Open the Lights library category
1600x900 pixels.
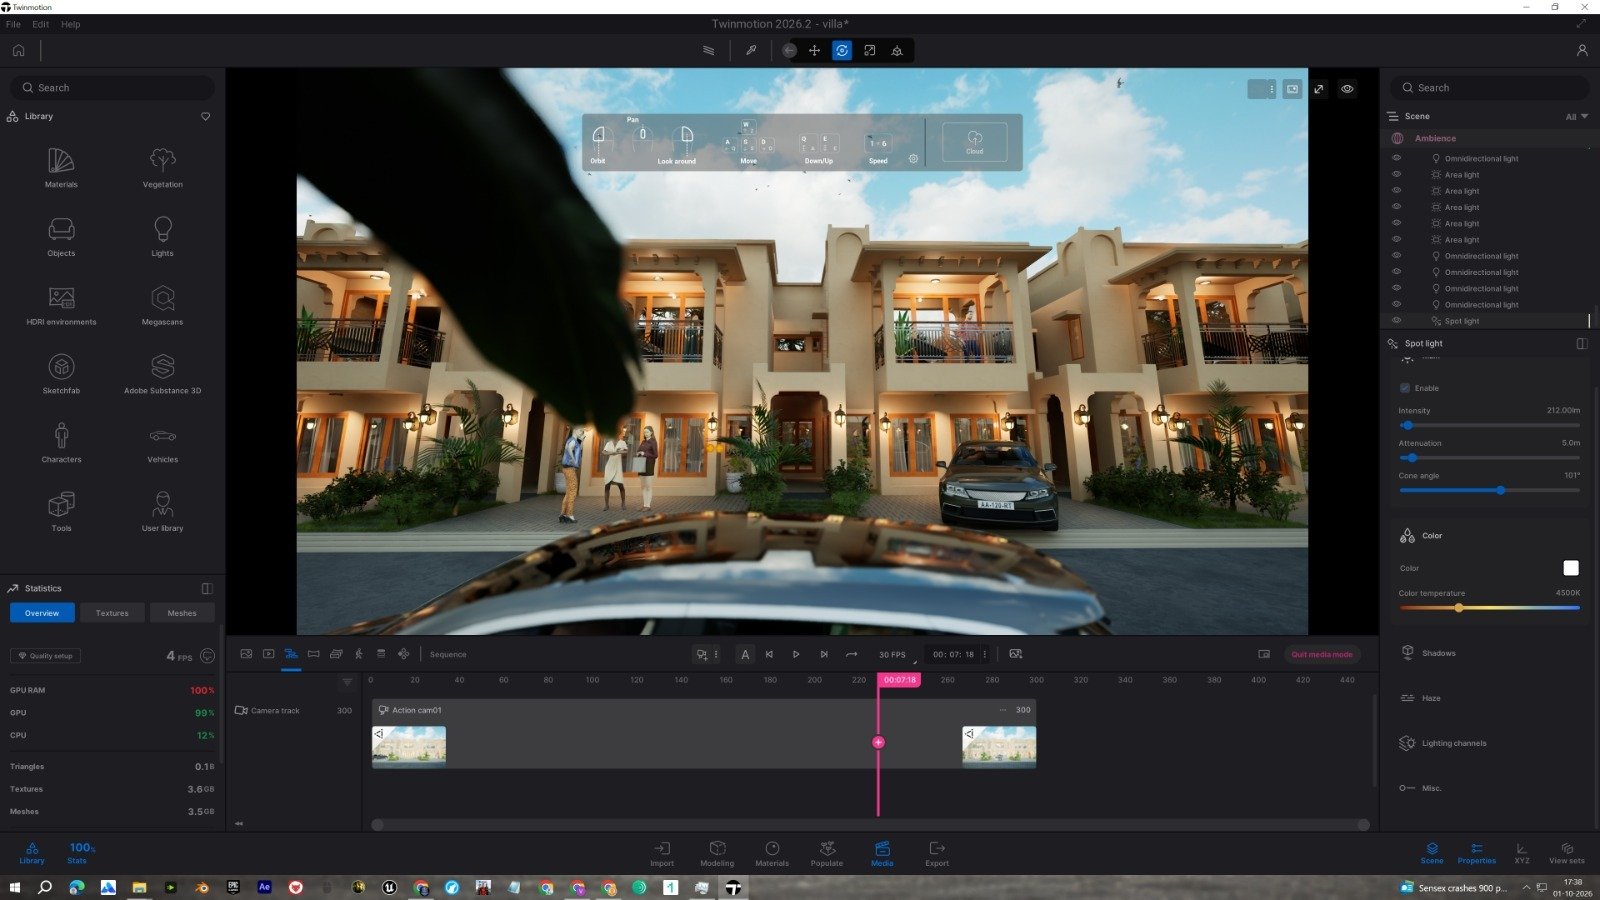163,236
